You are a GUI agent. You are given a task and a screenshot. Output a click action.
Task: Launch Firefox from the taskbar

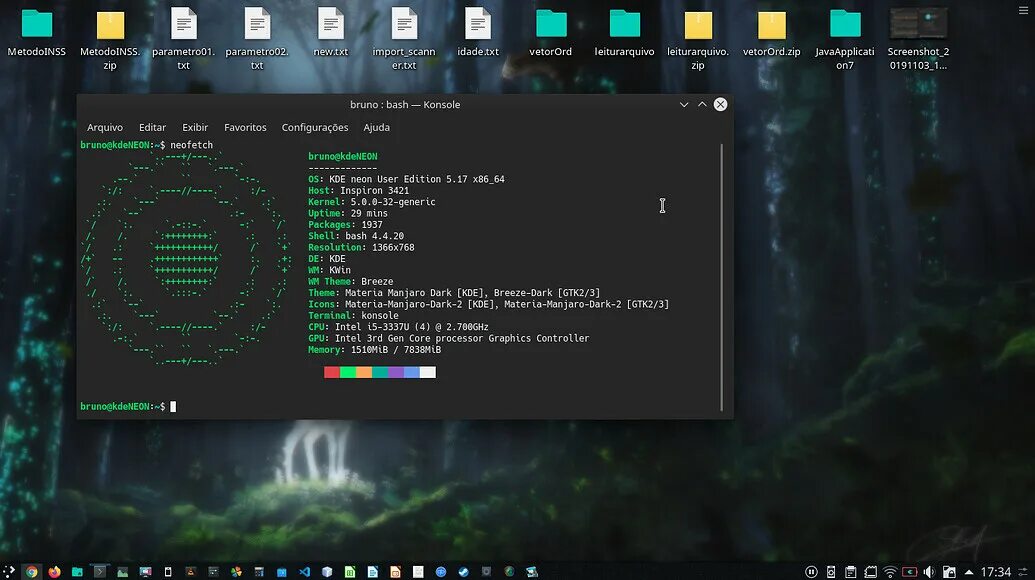click(54, 571)
